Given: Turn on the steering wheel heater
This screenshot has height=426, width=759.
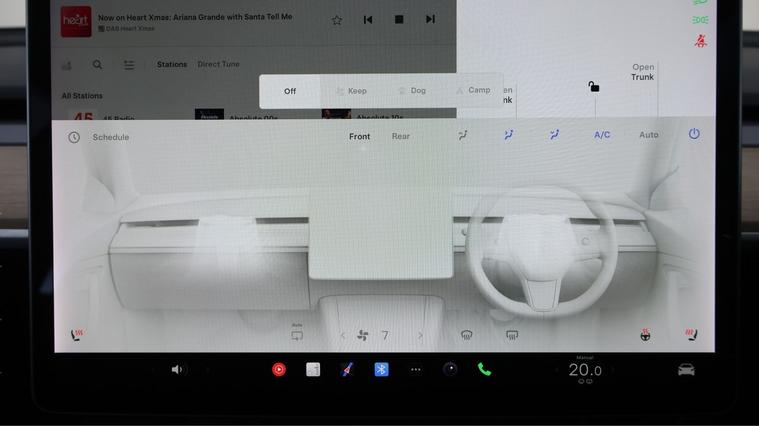Looking at the screenshot, I should coord(645,335).
